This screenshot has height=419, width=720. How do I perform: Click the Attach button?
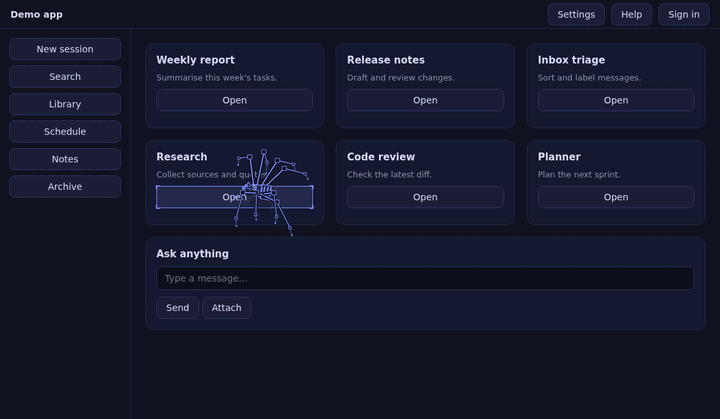tap(226, 308)
